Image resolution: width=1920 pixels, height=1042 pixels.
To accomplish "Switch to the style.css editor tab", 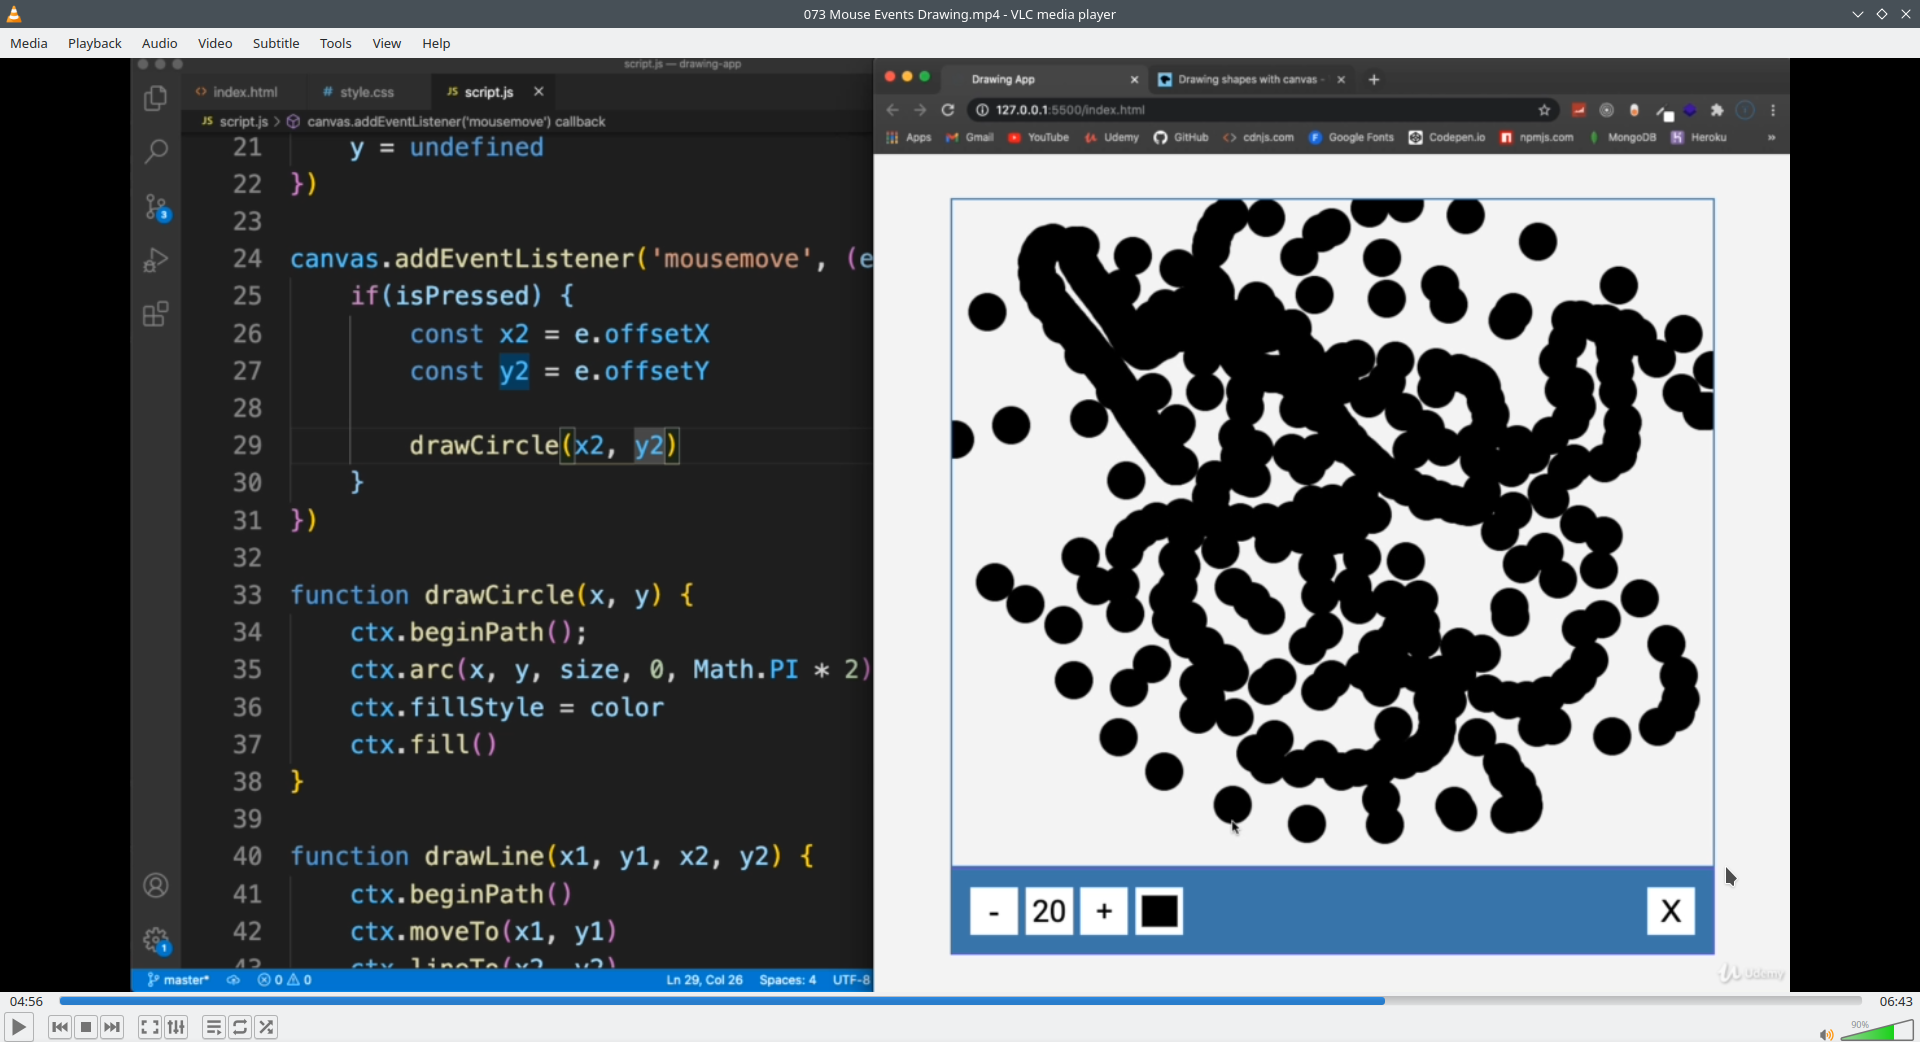I will coord(358,92).
